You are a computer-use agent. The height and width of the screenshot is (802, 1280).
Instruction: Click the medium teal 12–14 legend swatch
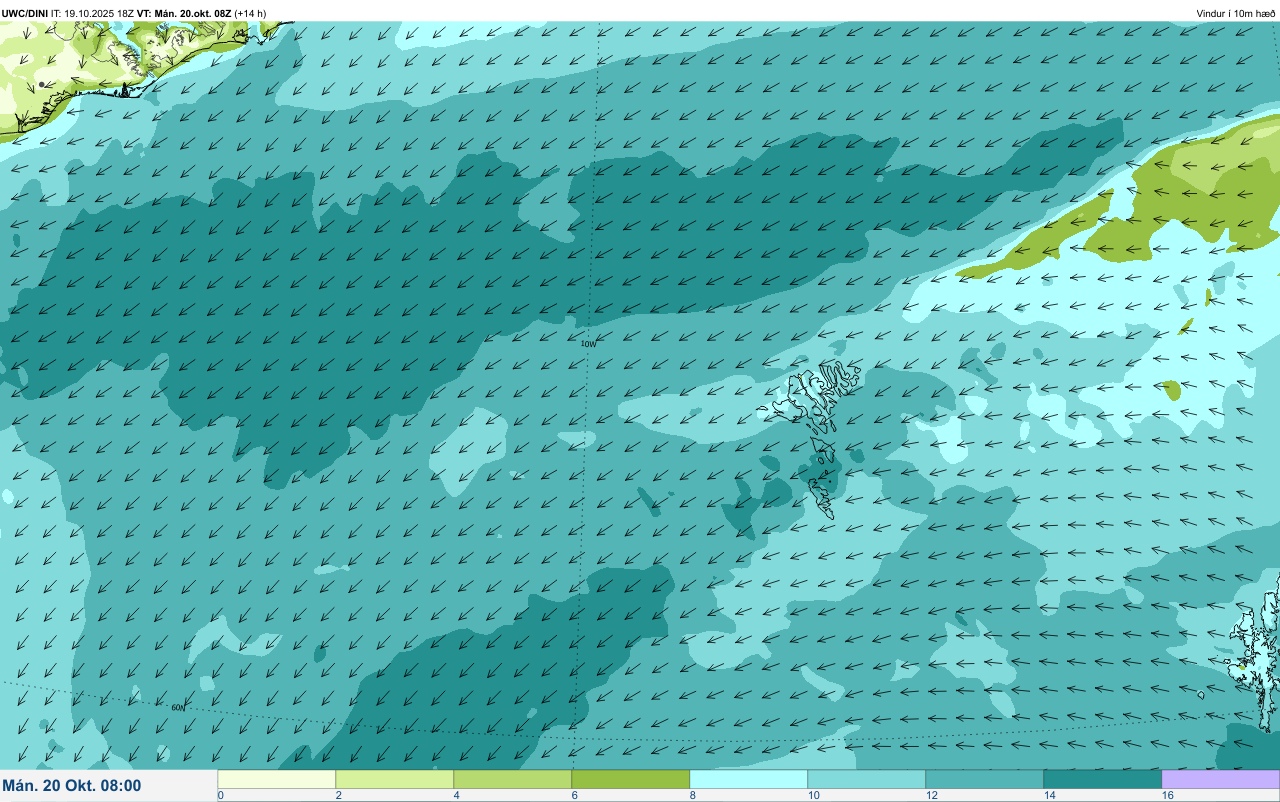985,779
